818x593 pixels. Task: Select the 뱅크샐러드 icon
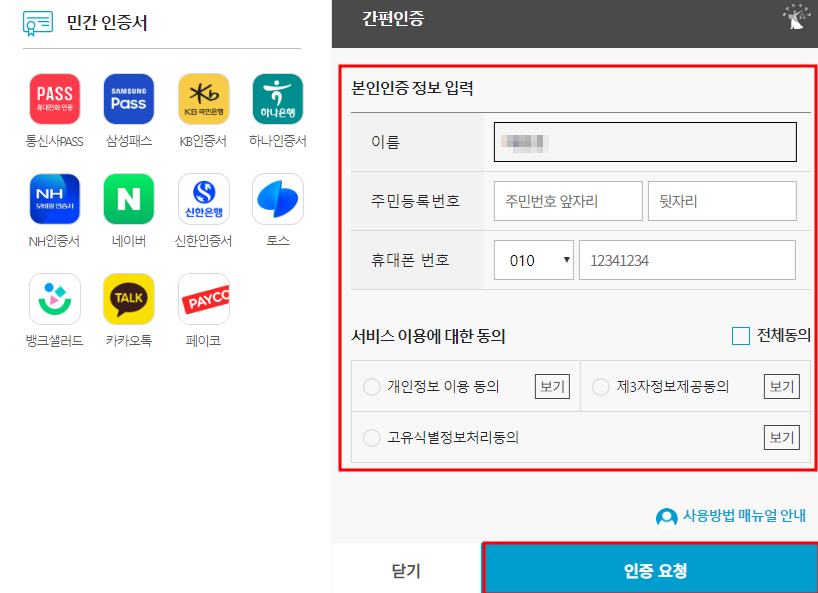pos(54,298)
